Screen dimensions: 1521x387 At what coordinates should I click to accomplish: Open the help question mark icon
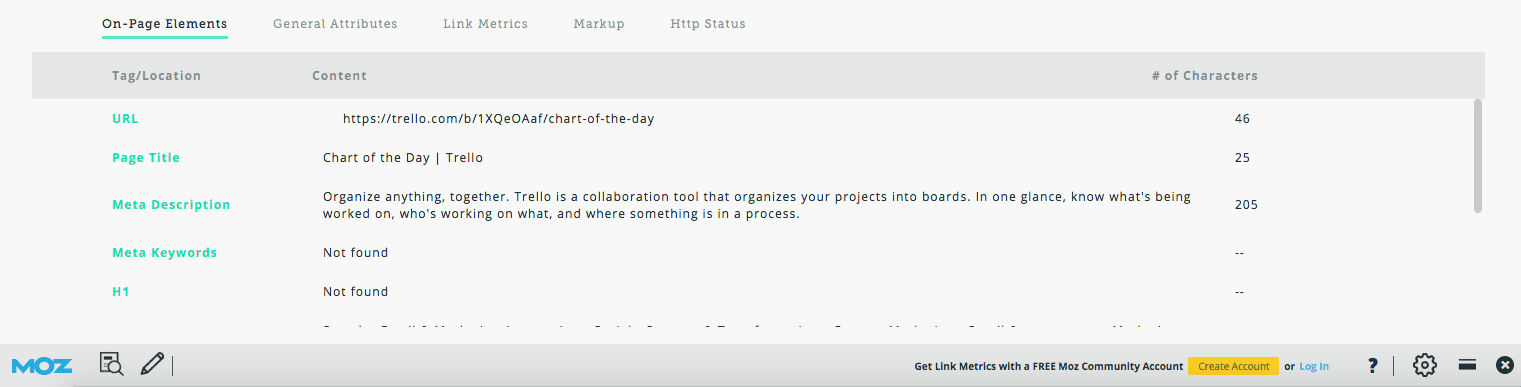click(x=1373, y=365)
